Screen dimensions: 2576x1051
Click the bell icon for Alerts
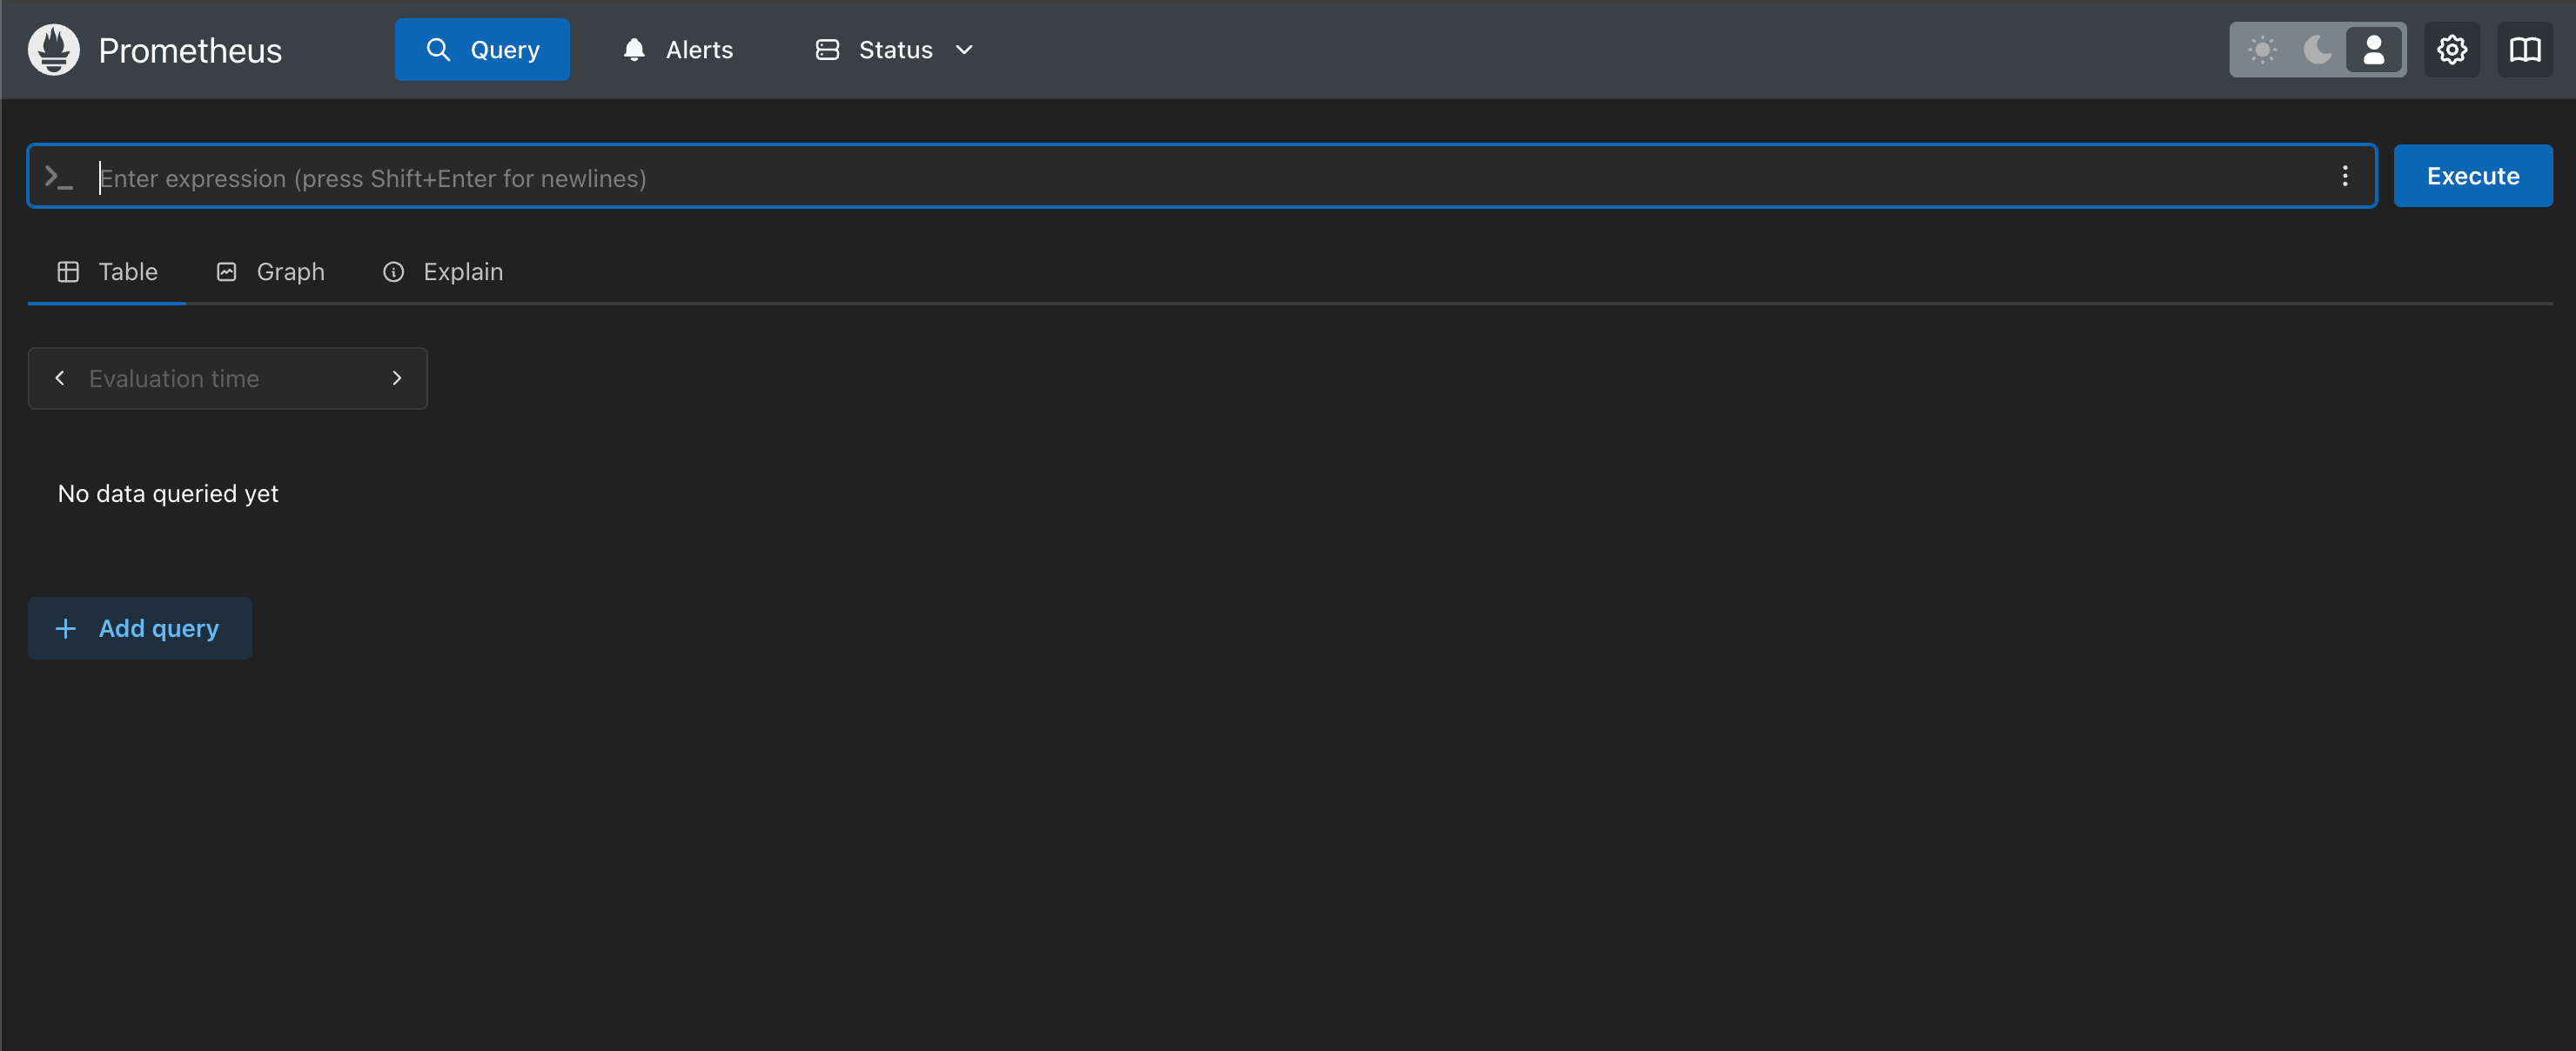pos(634,50)
